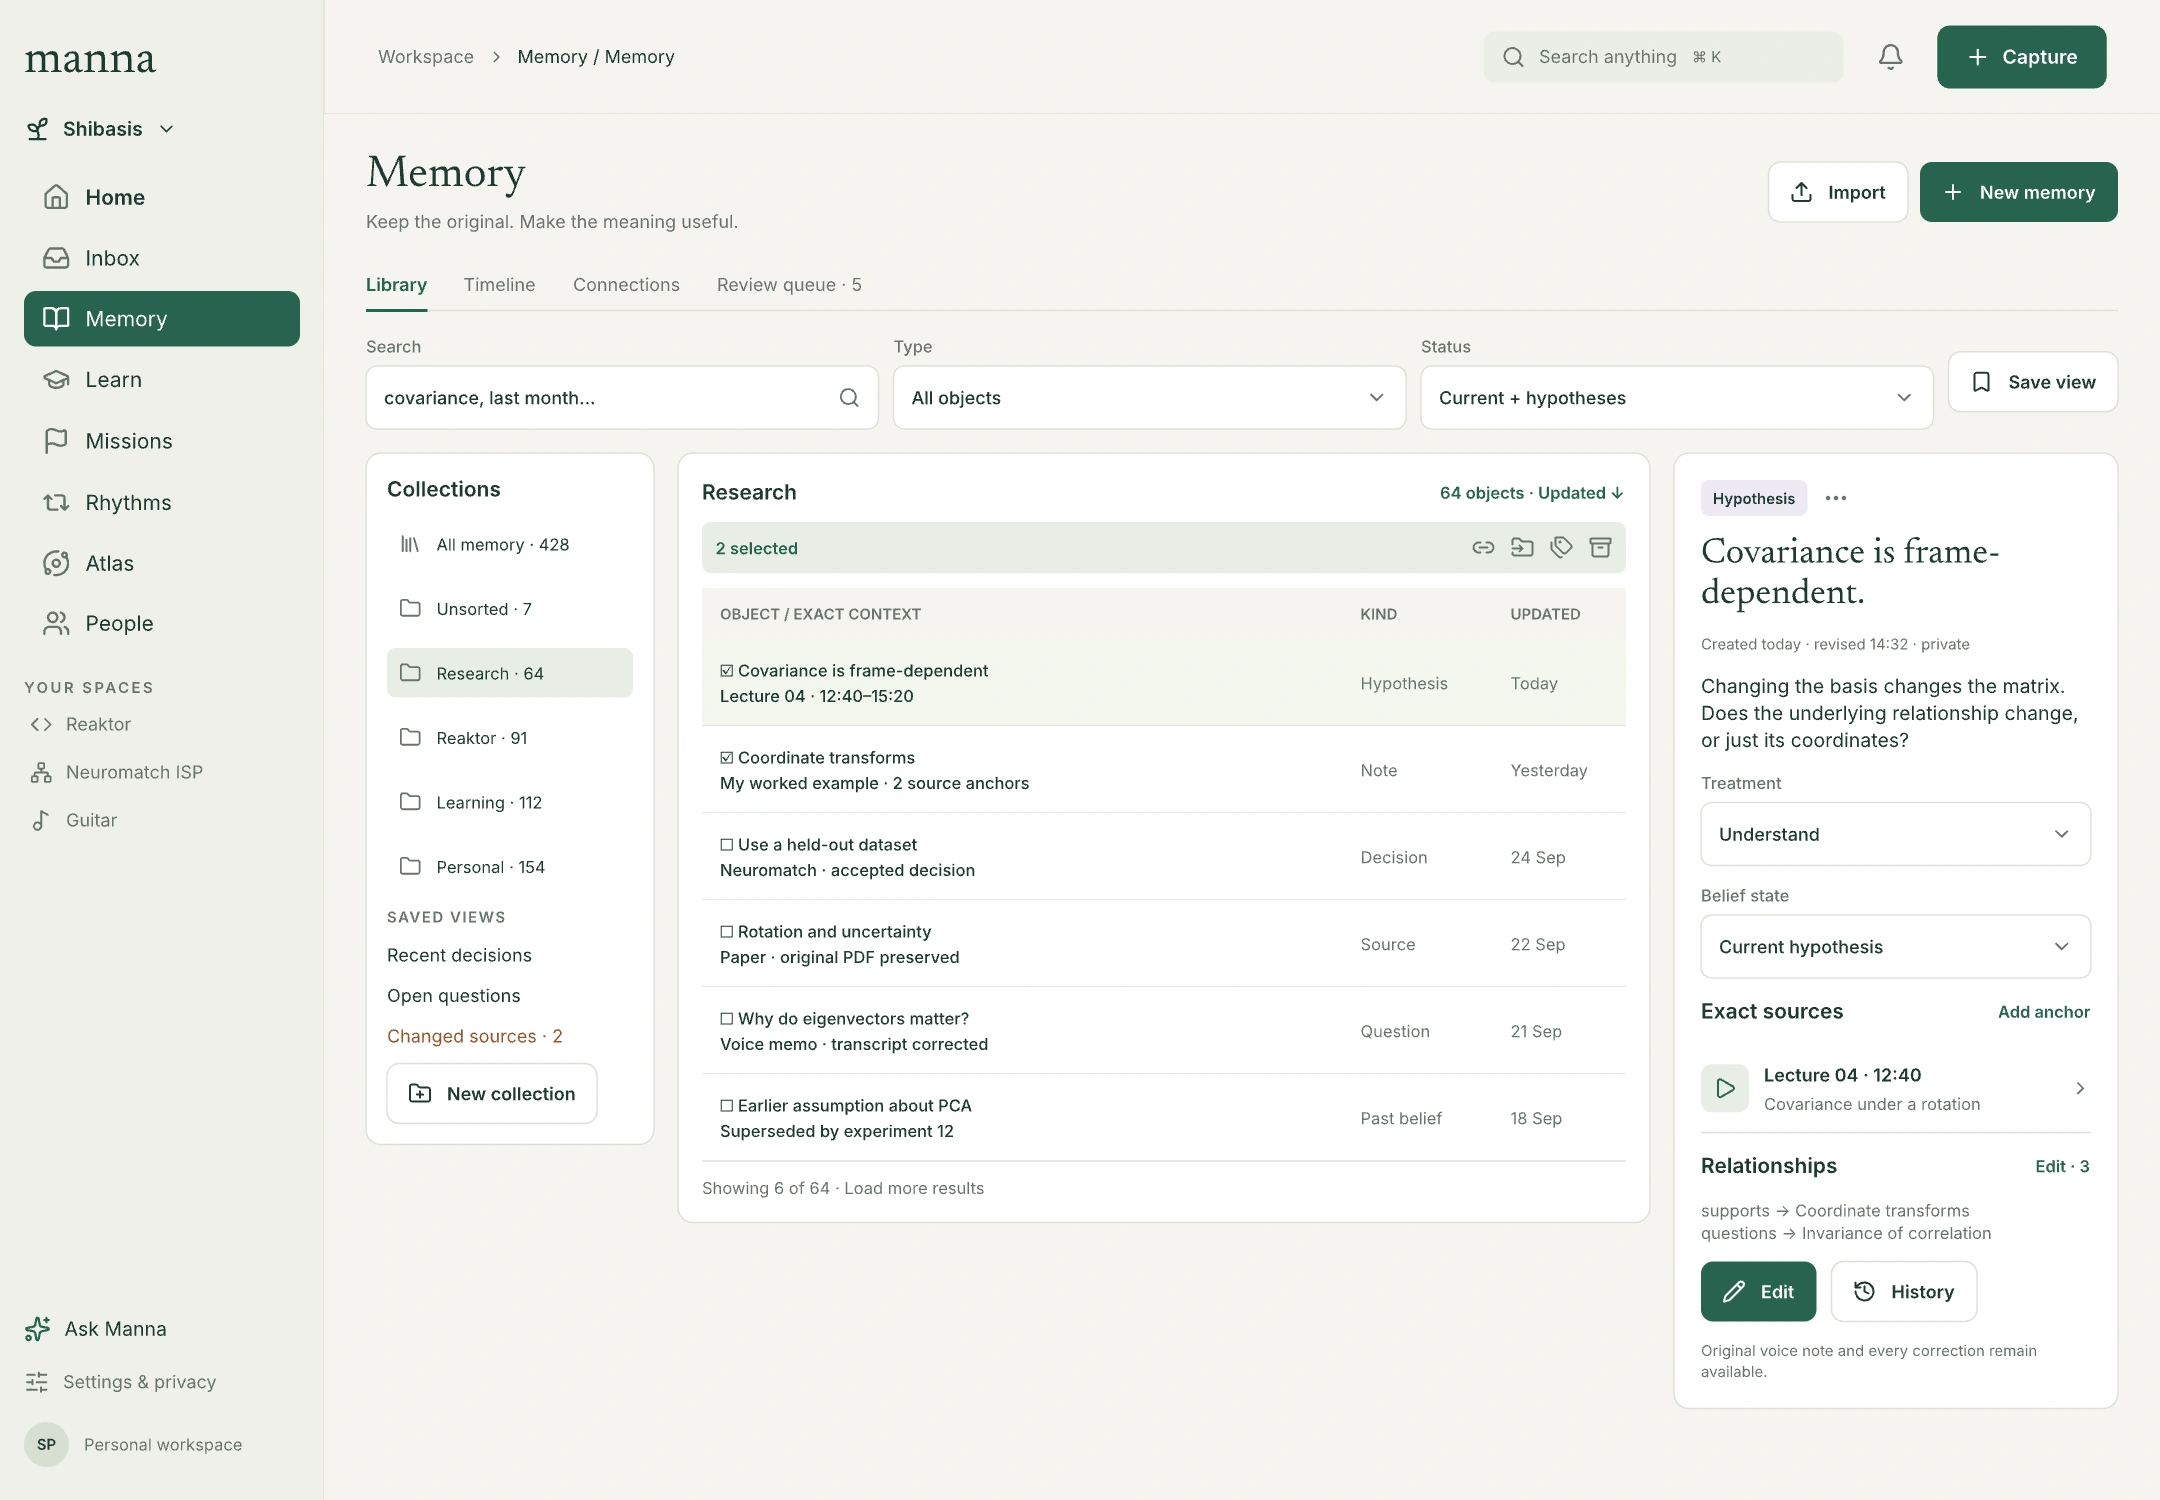The width and height of the screenshot is (2160, 1500).
Task: Open Rhythms in the sidebar
Action: [162, 502]
